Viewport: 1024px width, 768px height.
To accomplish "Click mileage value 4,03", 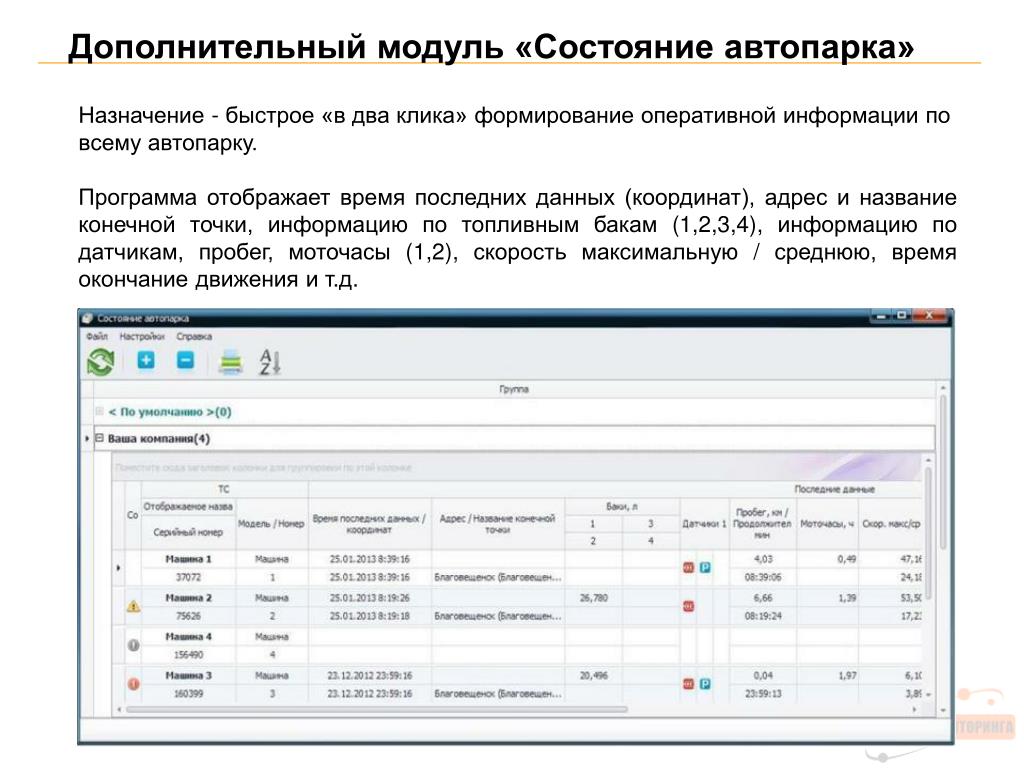I will coord(763,559).
